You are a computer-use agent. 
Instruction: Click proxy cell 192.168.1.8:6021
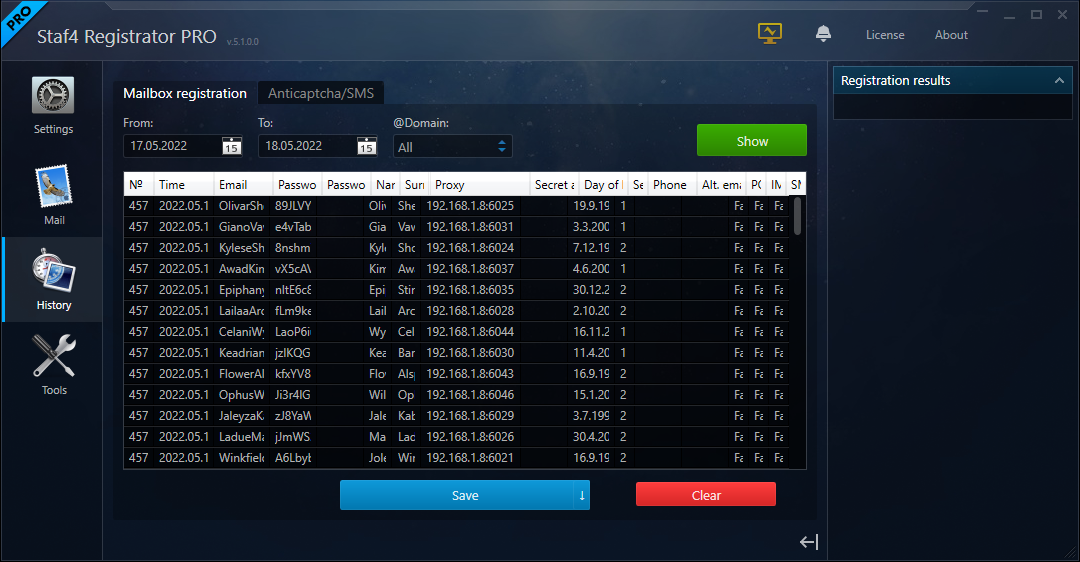point(470,458)
